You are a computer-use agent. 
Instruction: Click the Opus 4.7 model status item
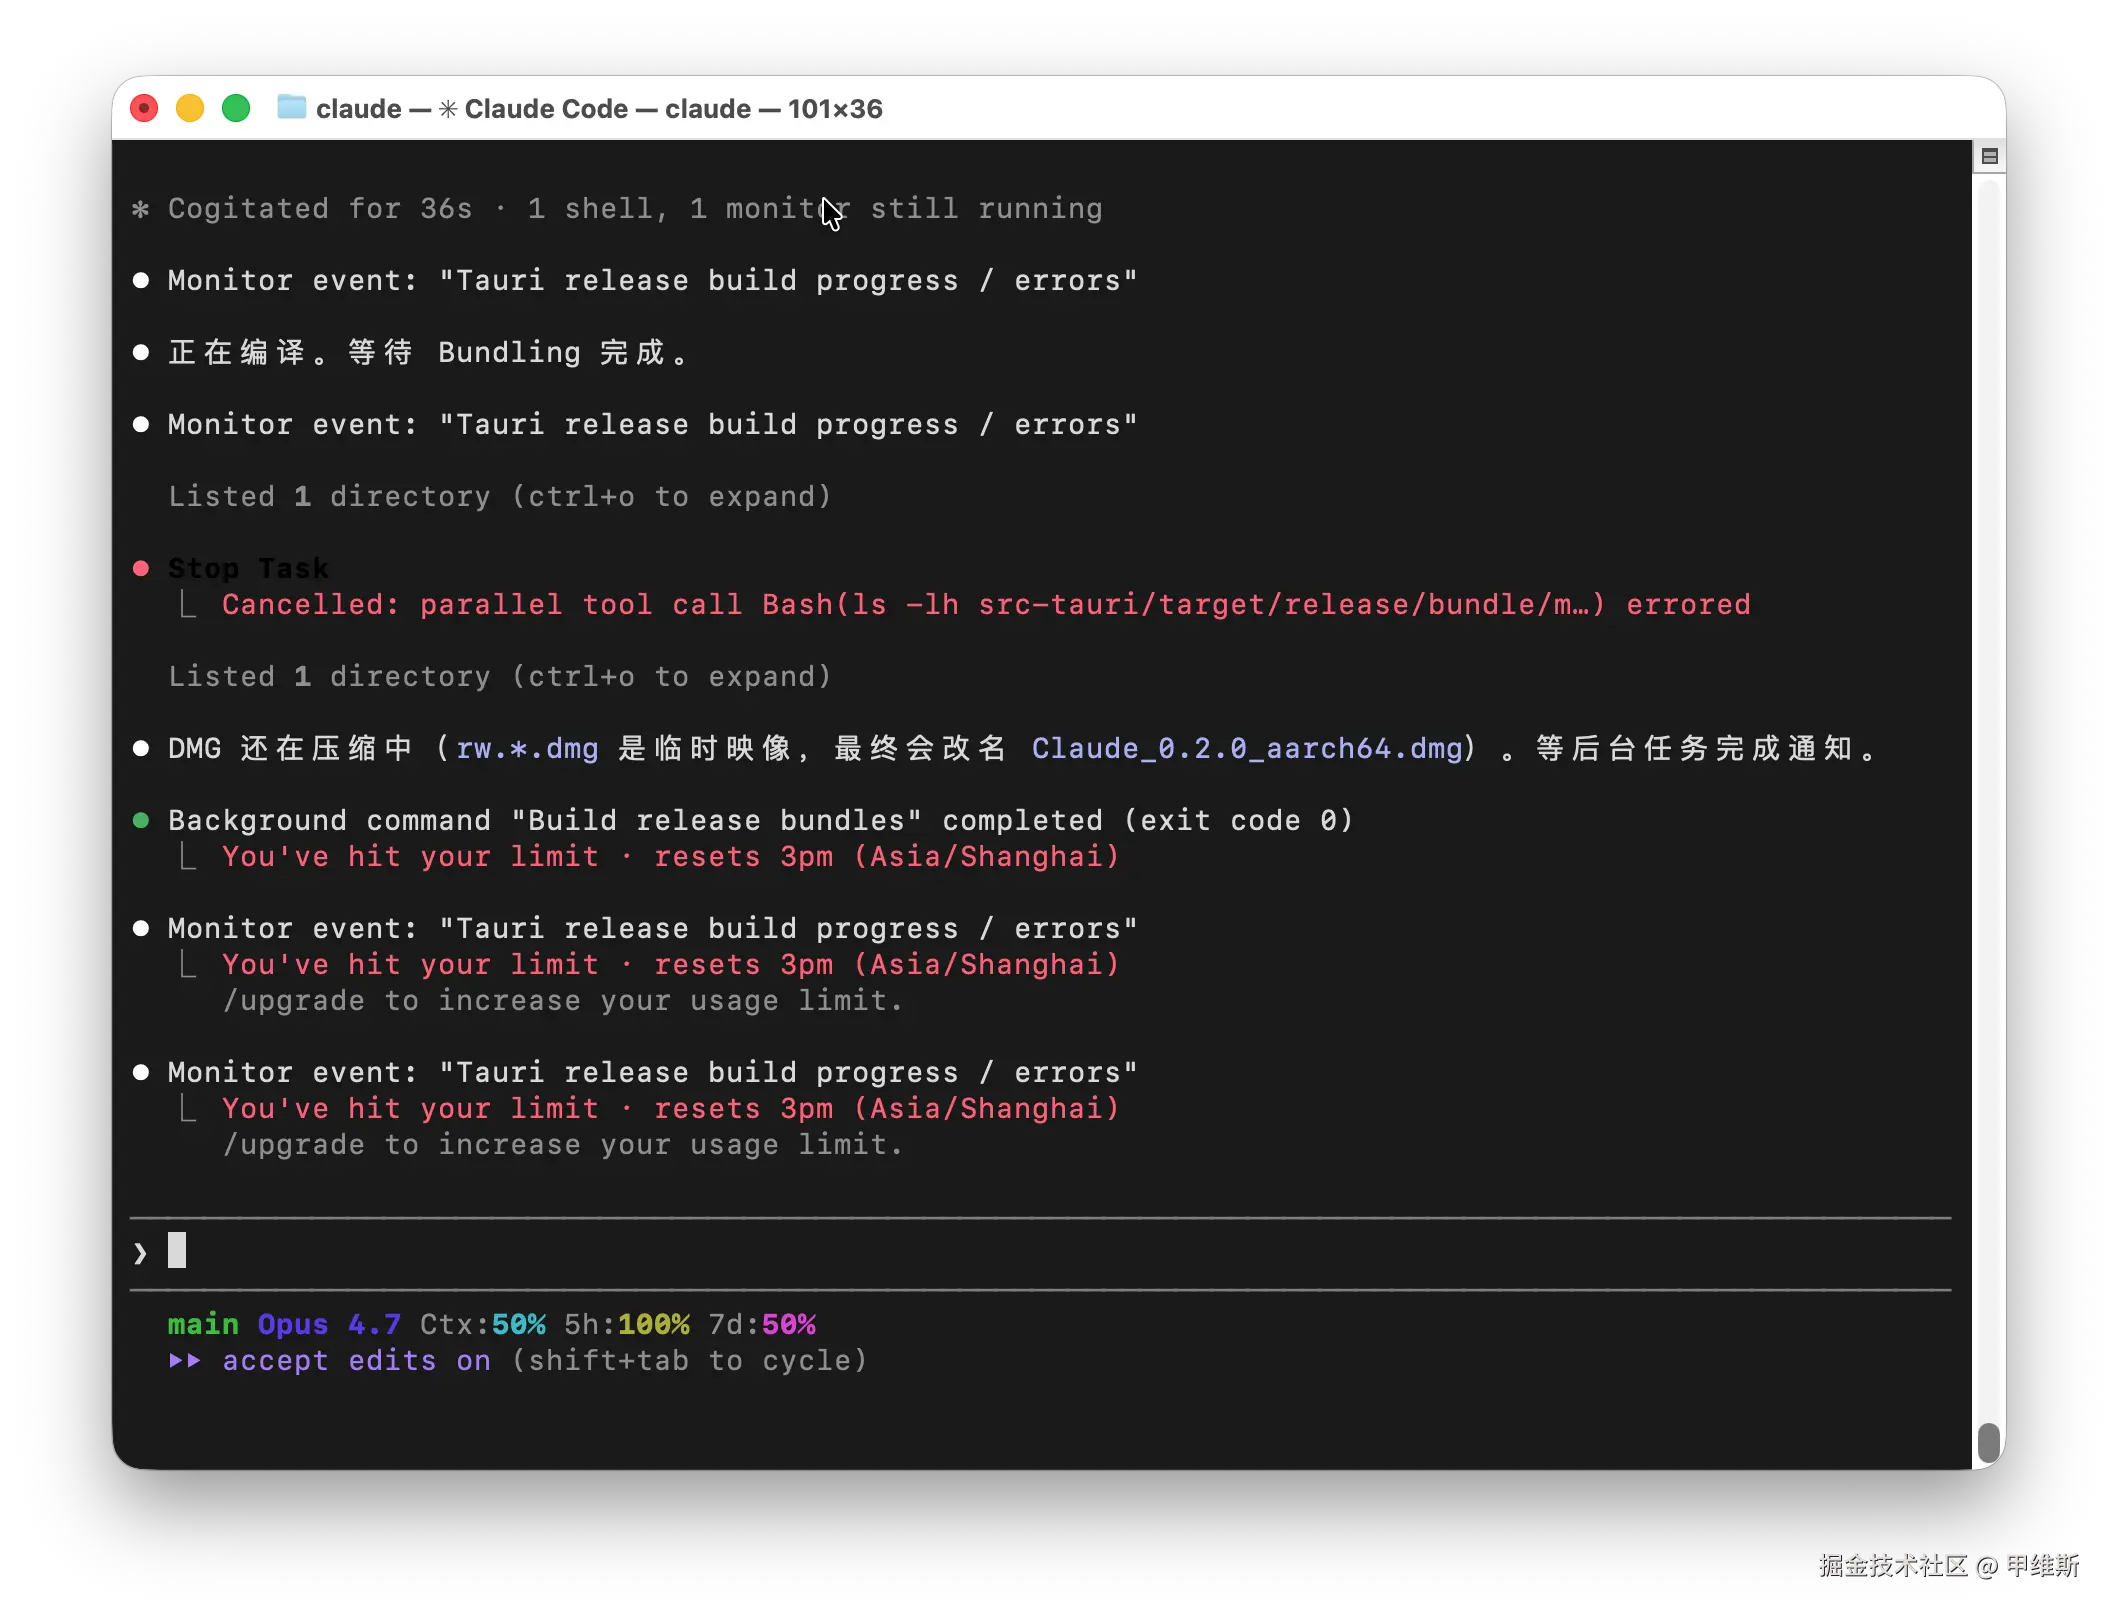329,1324
